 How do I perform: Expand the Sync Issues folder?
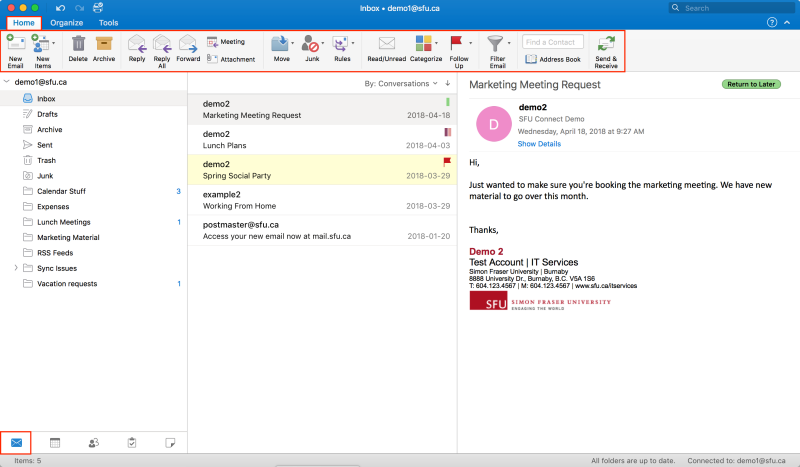(14, 268)
